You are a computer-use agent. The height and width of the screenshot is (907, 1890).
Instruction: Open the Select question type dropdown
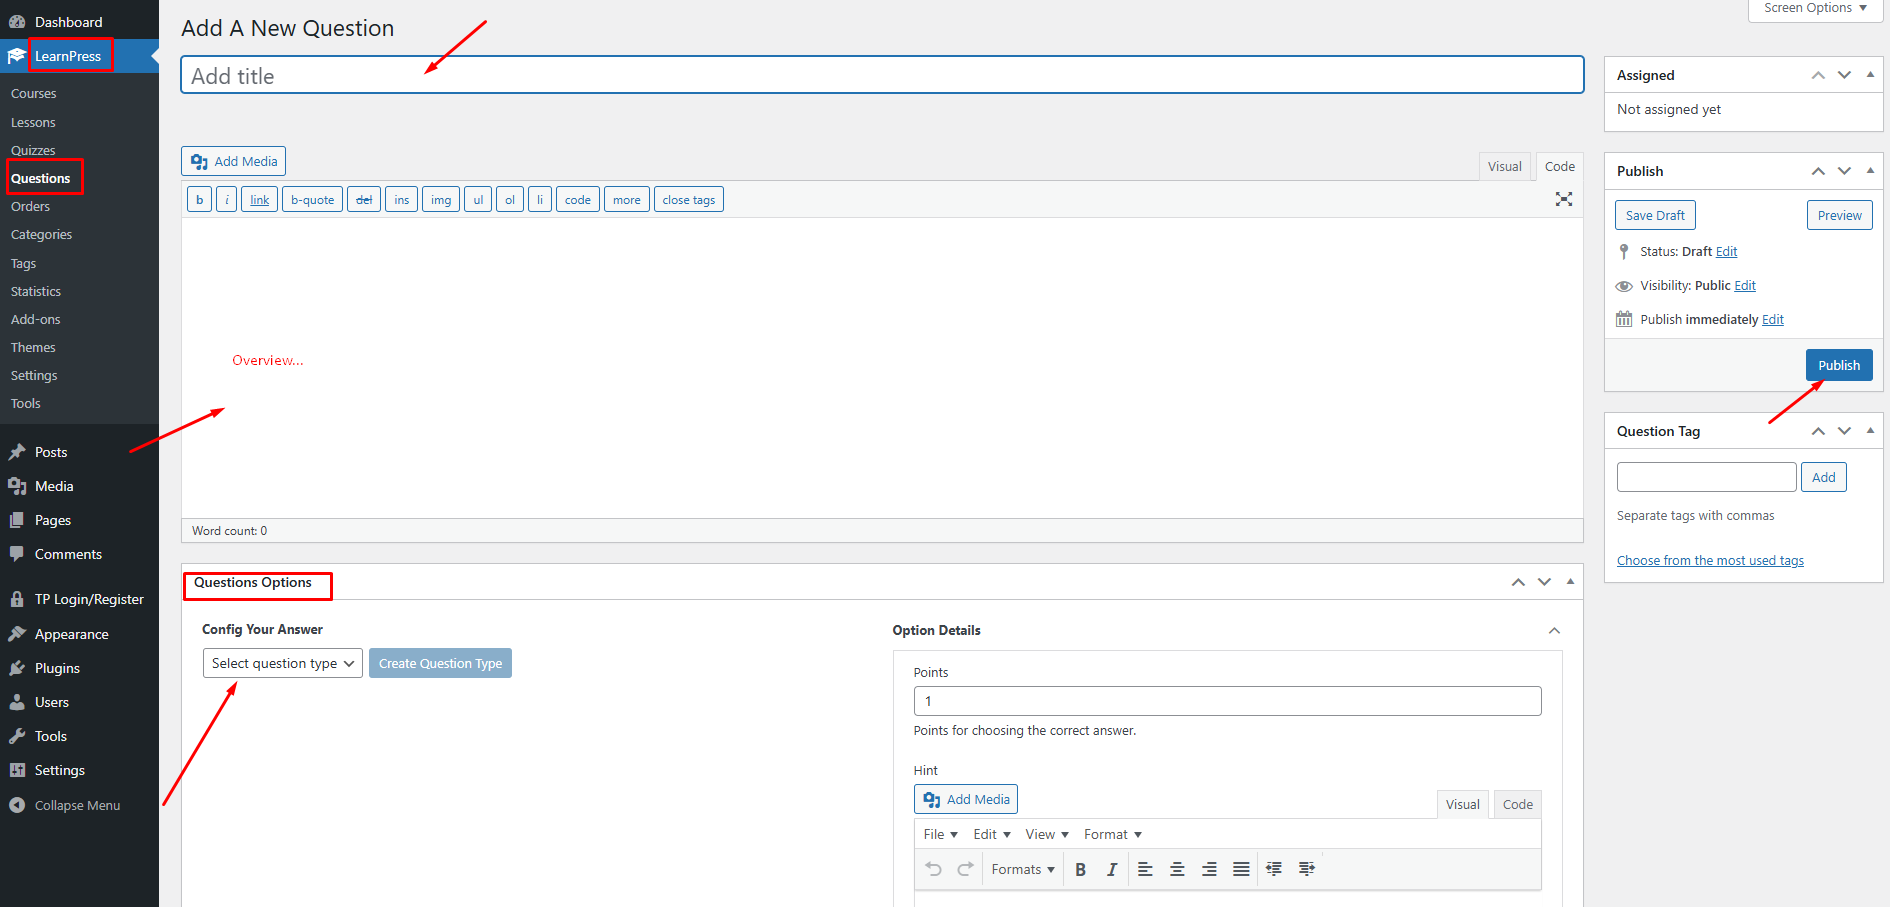point(282,663)
